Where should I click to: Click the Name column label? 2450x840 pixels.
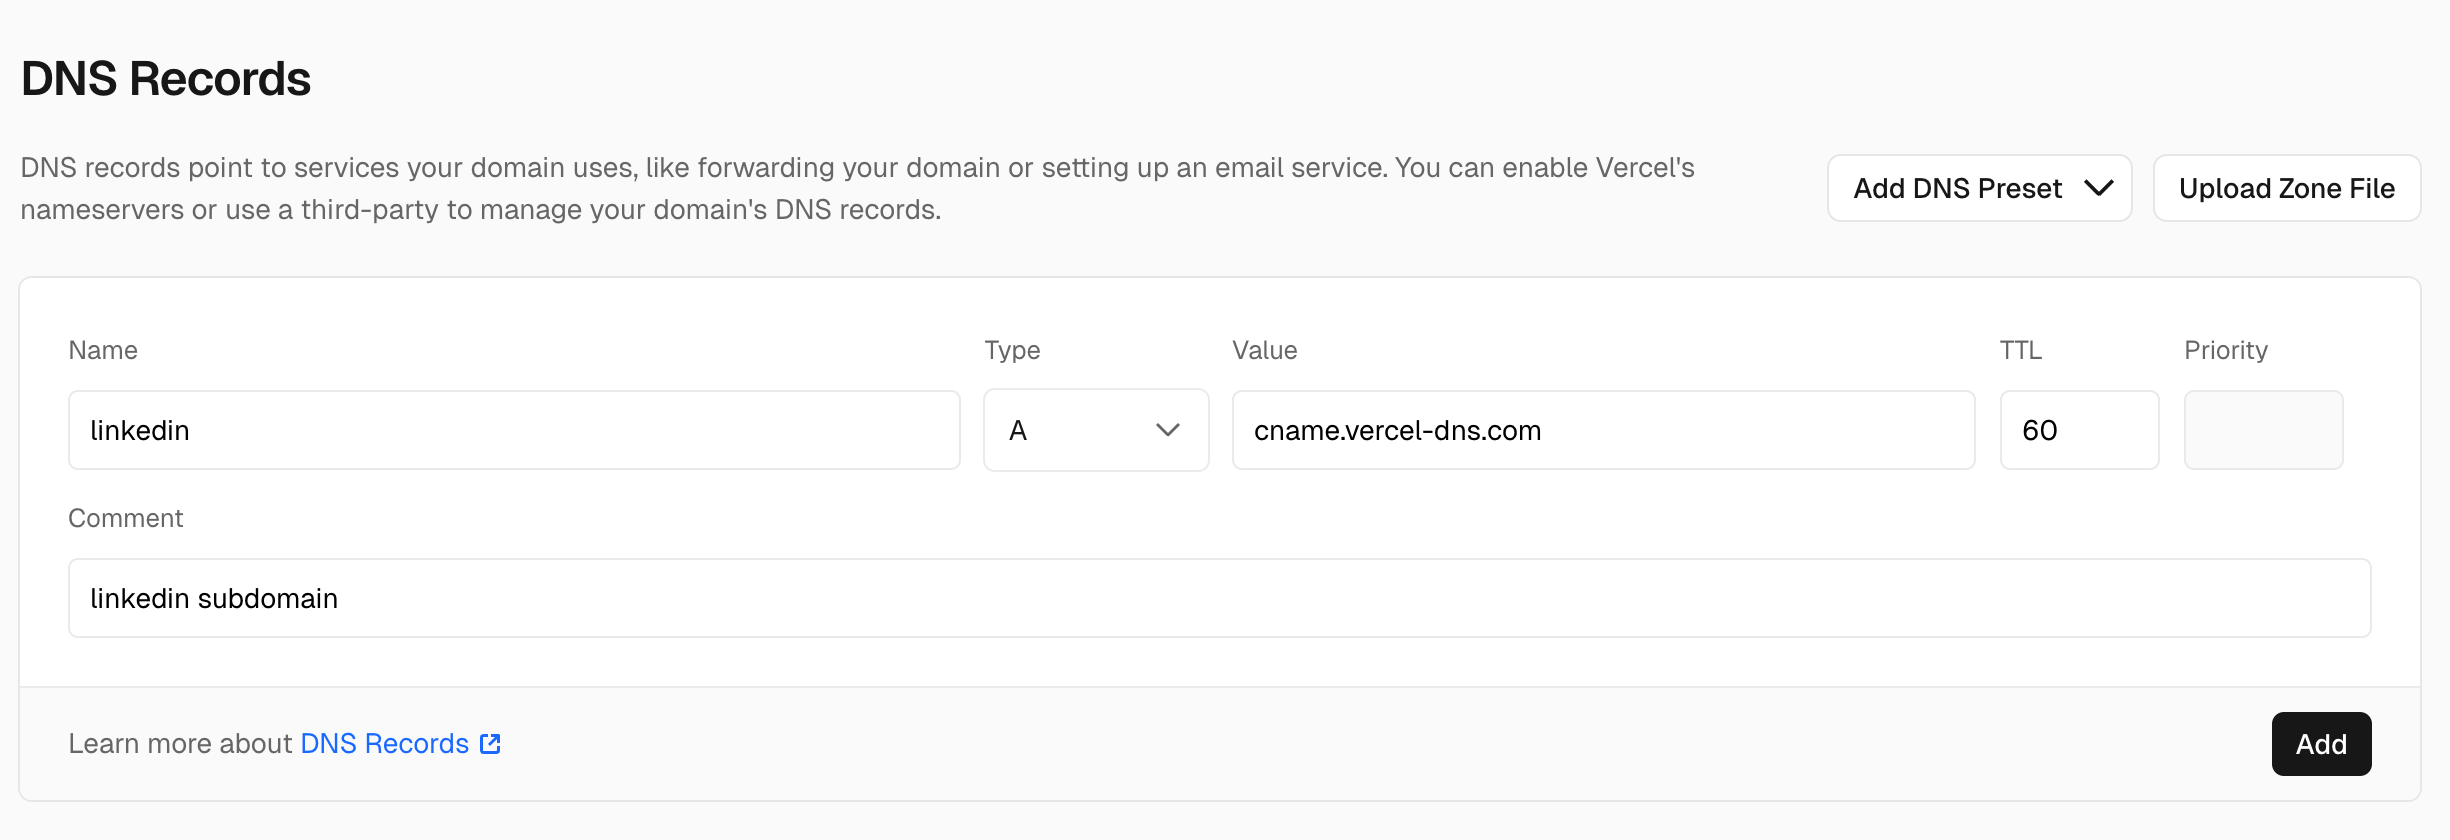point(103,350)
